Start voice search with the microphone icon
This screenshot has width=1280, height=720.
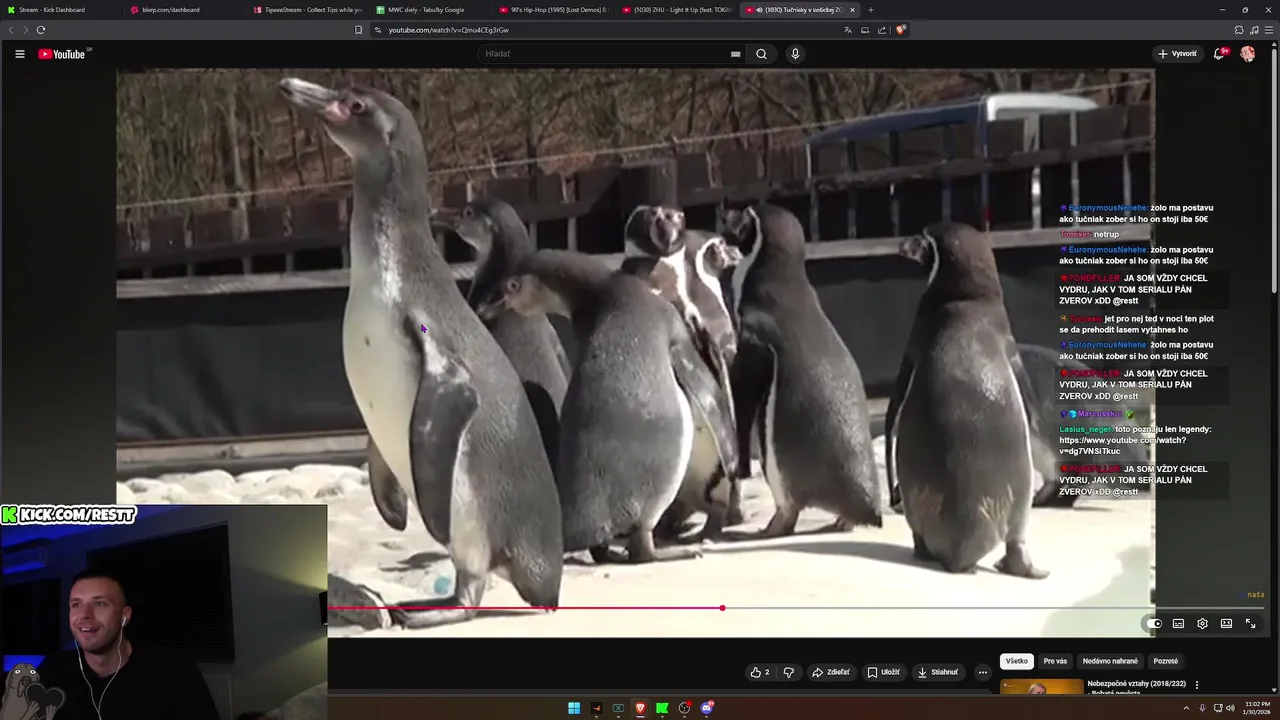pyautogui.click(x=795, y=54)
